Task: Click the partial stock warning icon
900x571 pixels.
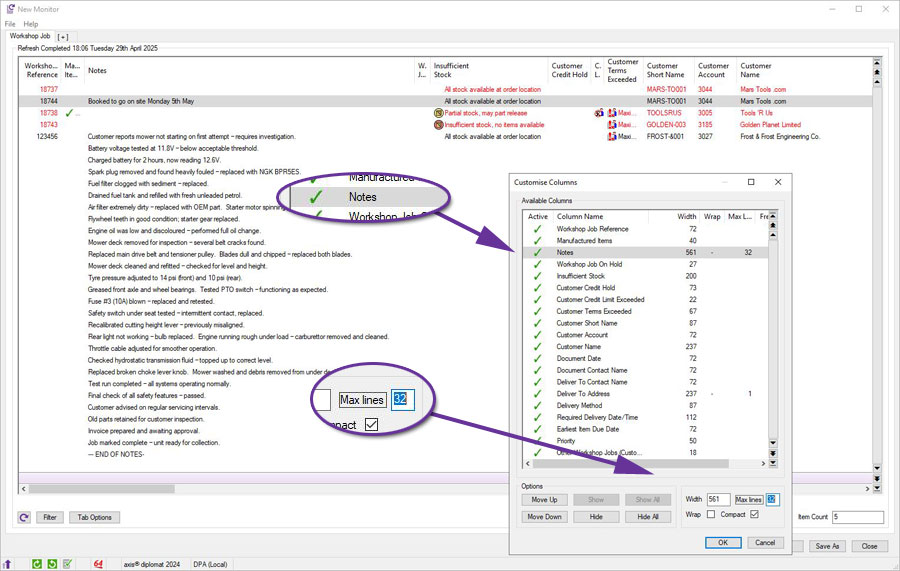Action: 438,113
